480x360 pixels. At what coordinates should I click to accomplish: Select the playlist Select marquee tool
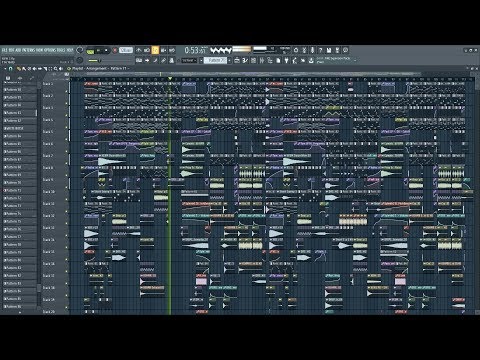coord(50,68)
